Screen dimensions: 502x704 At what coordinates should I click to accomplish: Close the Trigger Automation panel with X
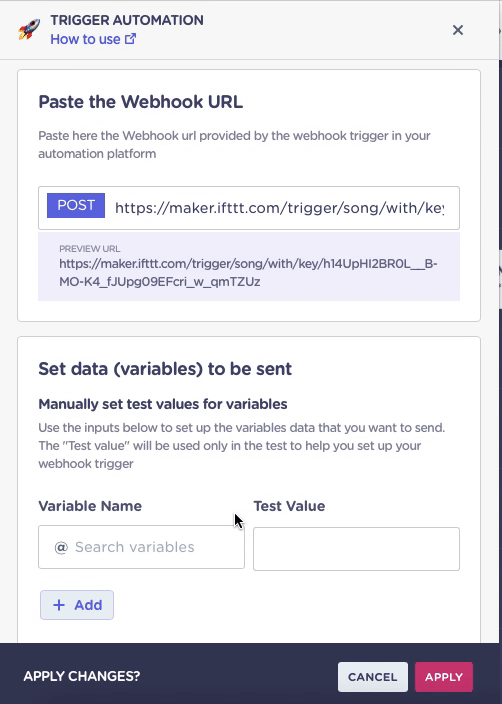(458, 30)
